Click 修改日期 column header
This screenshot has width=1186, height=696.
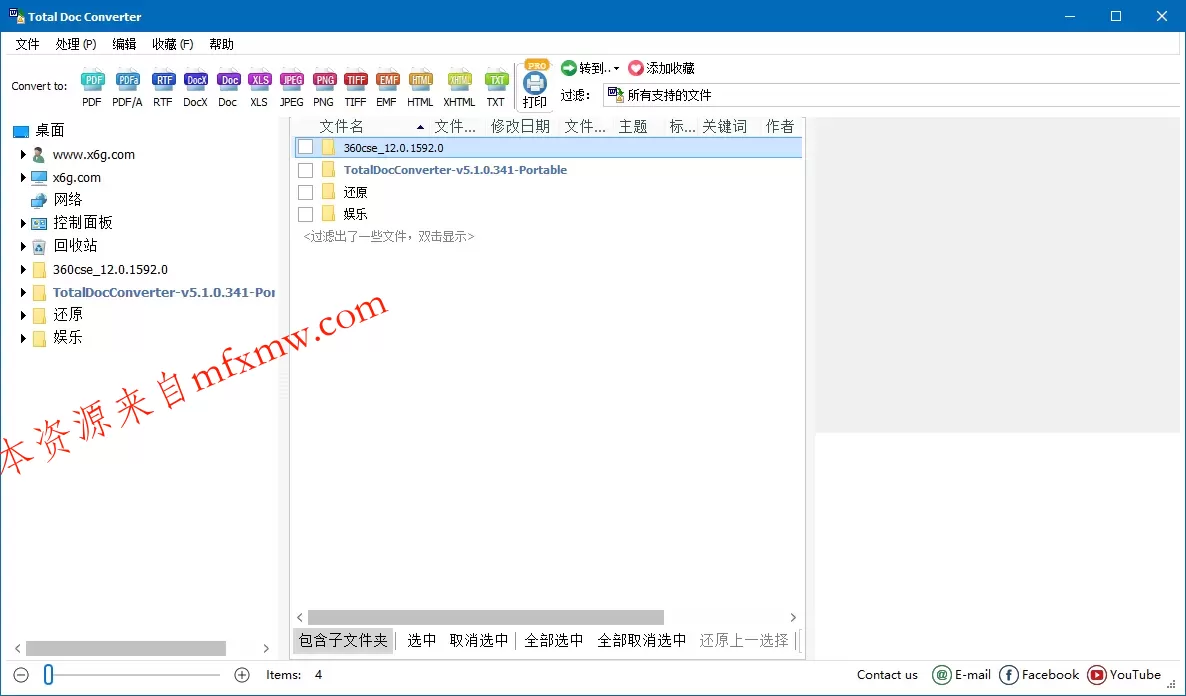pyautogui.click(x=520, y=126)
